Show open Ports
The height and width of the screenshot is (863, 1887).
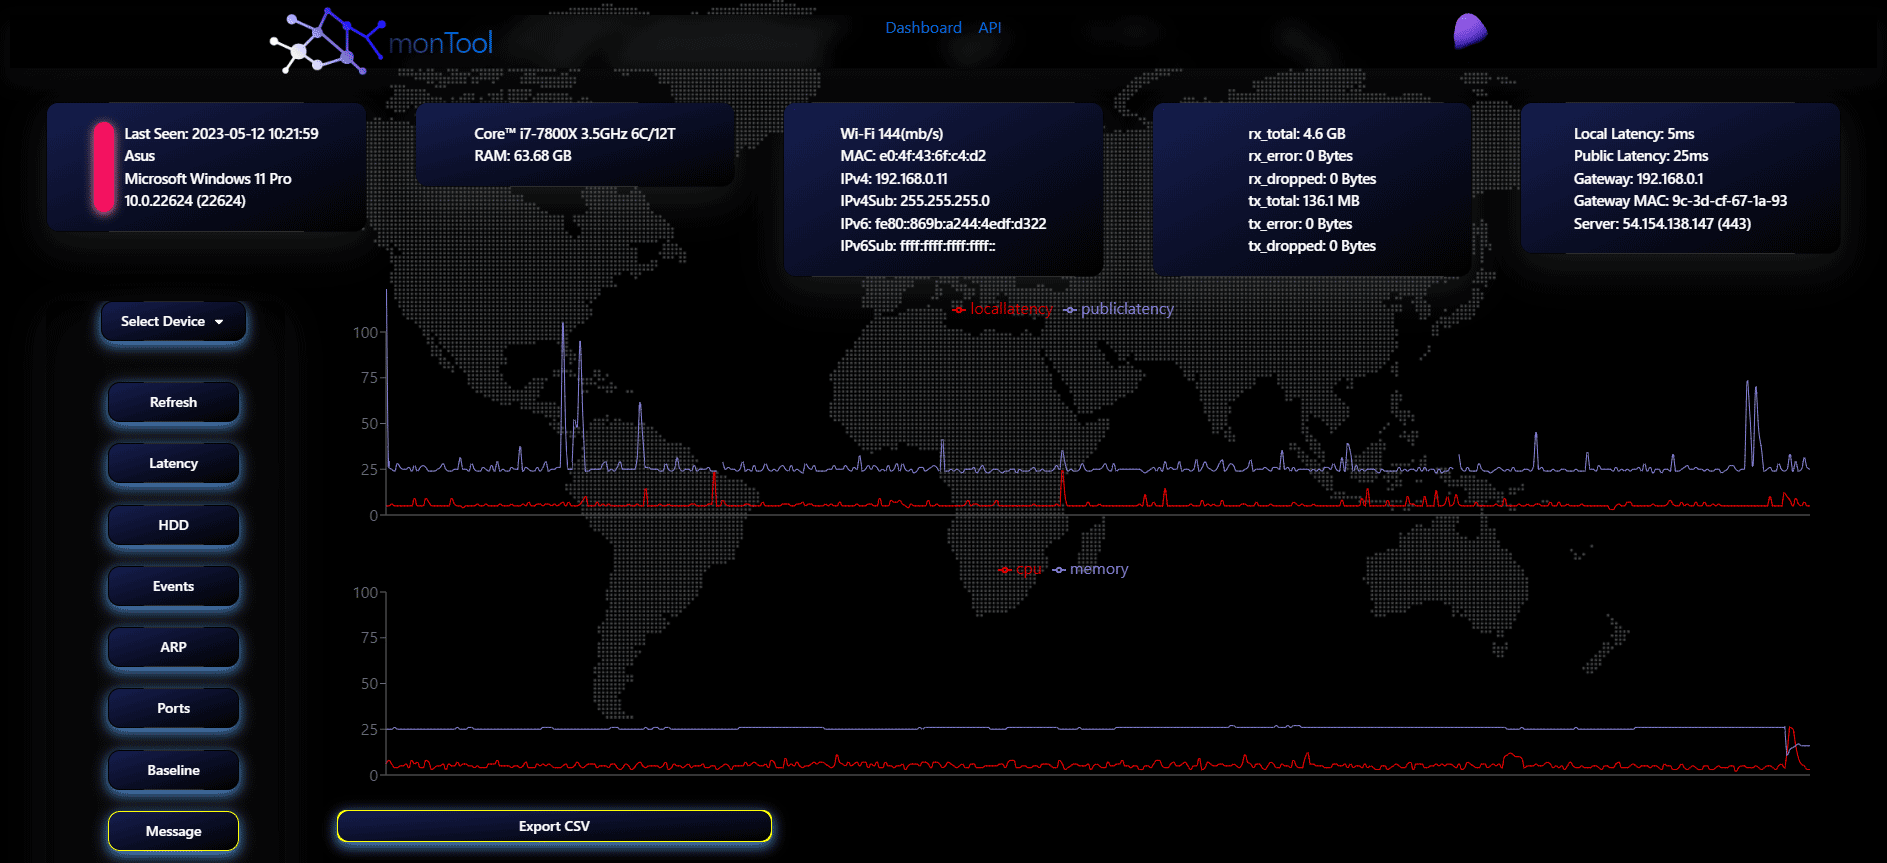pyautogui.click(x=173, y=709)
